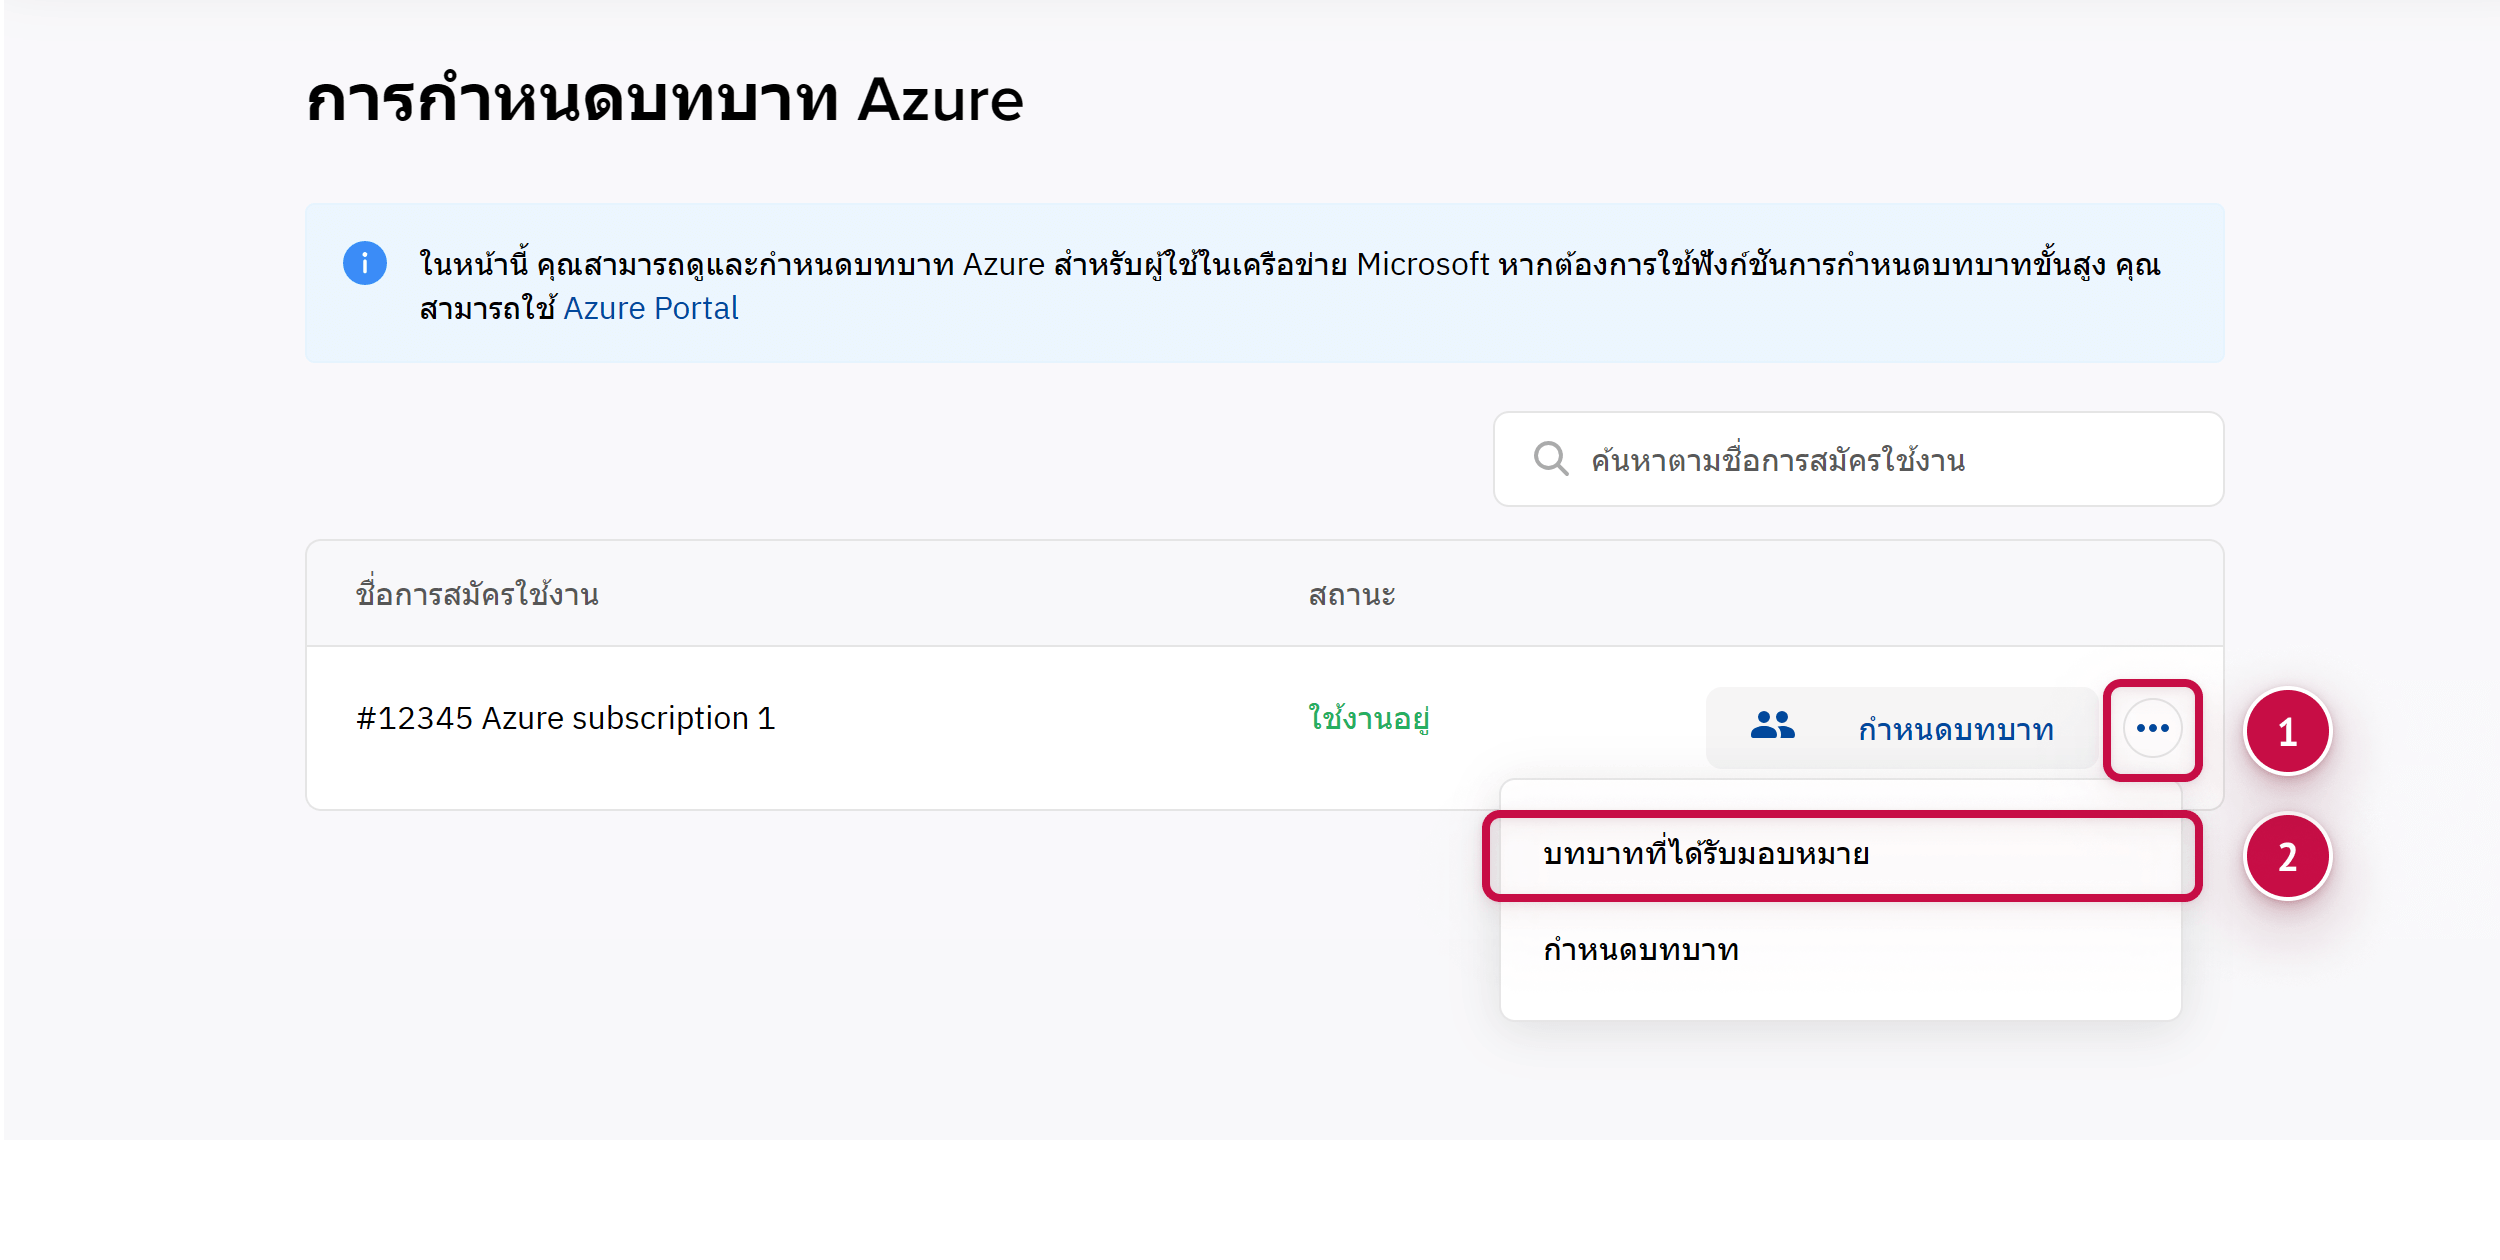The image size is (2500, 1260).
Task: Click the blue info icon in banner
Action: pos(364,263)
